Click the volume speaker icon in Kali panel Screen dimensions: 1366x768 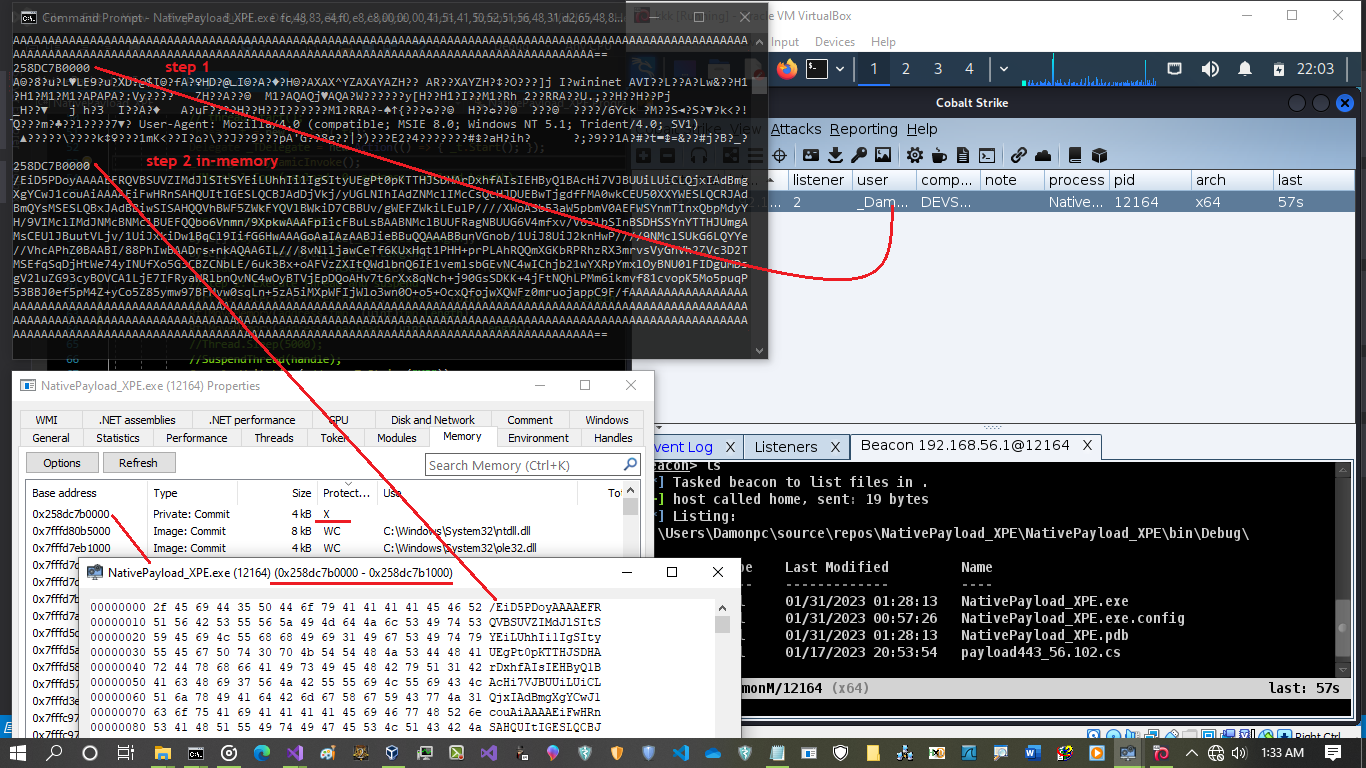point(1210,69)
